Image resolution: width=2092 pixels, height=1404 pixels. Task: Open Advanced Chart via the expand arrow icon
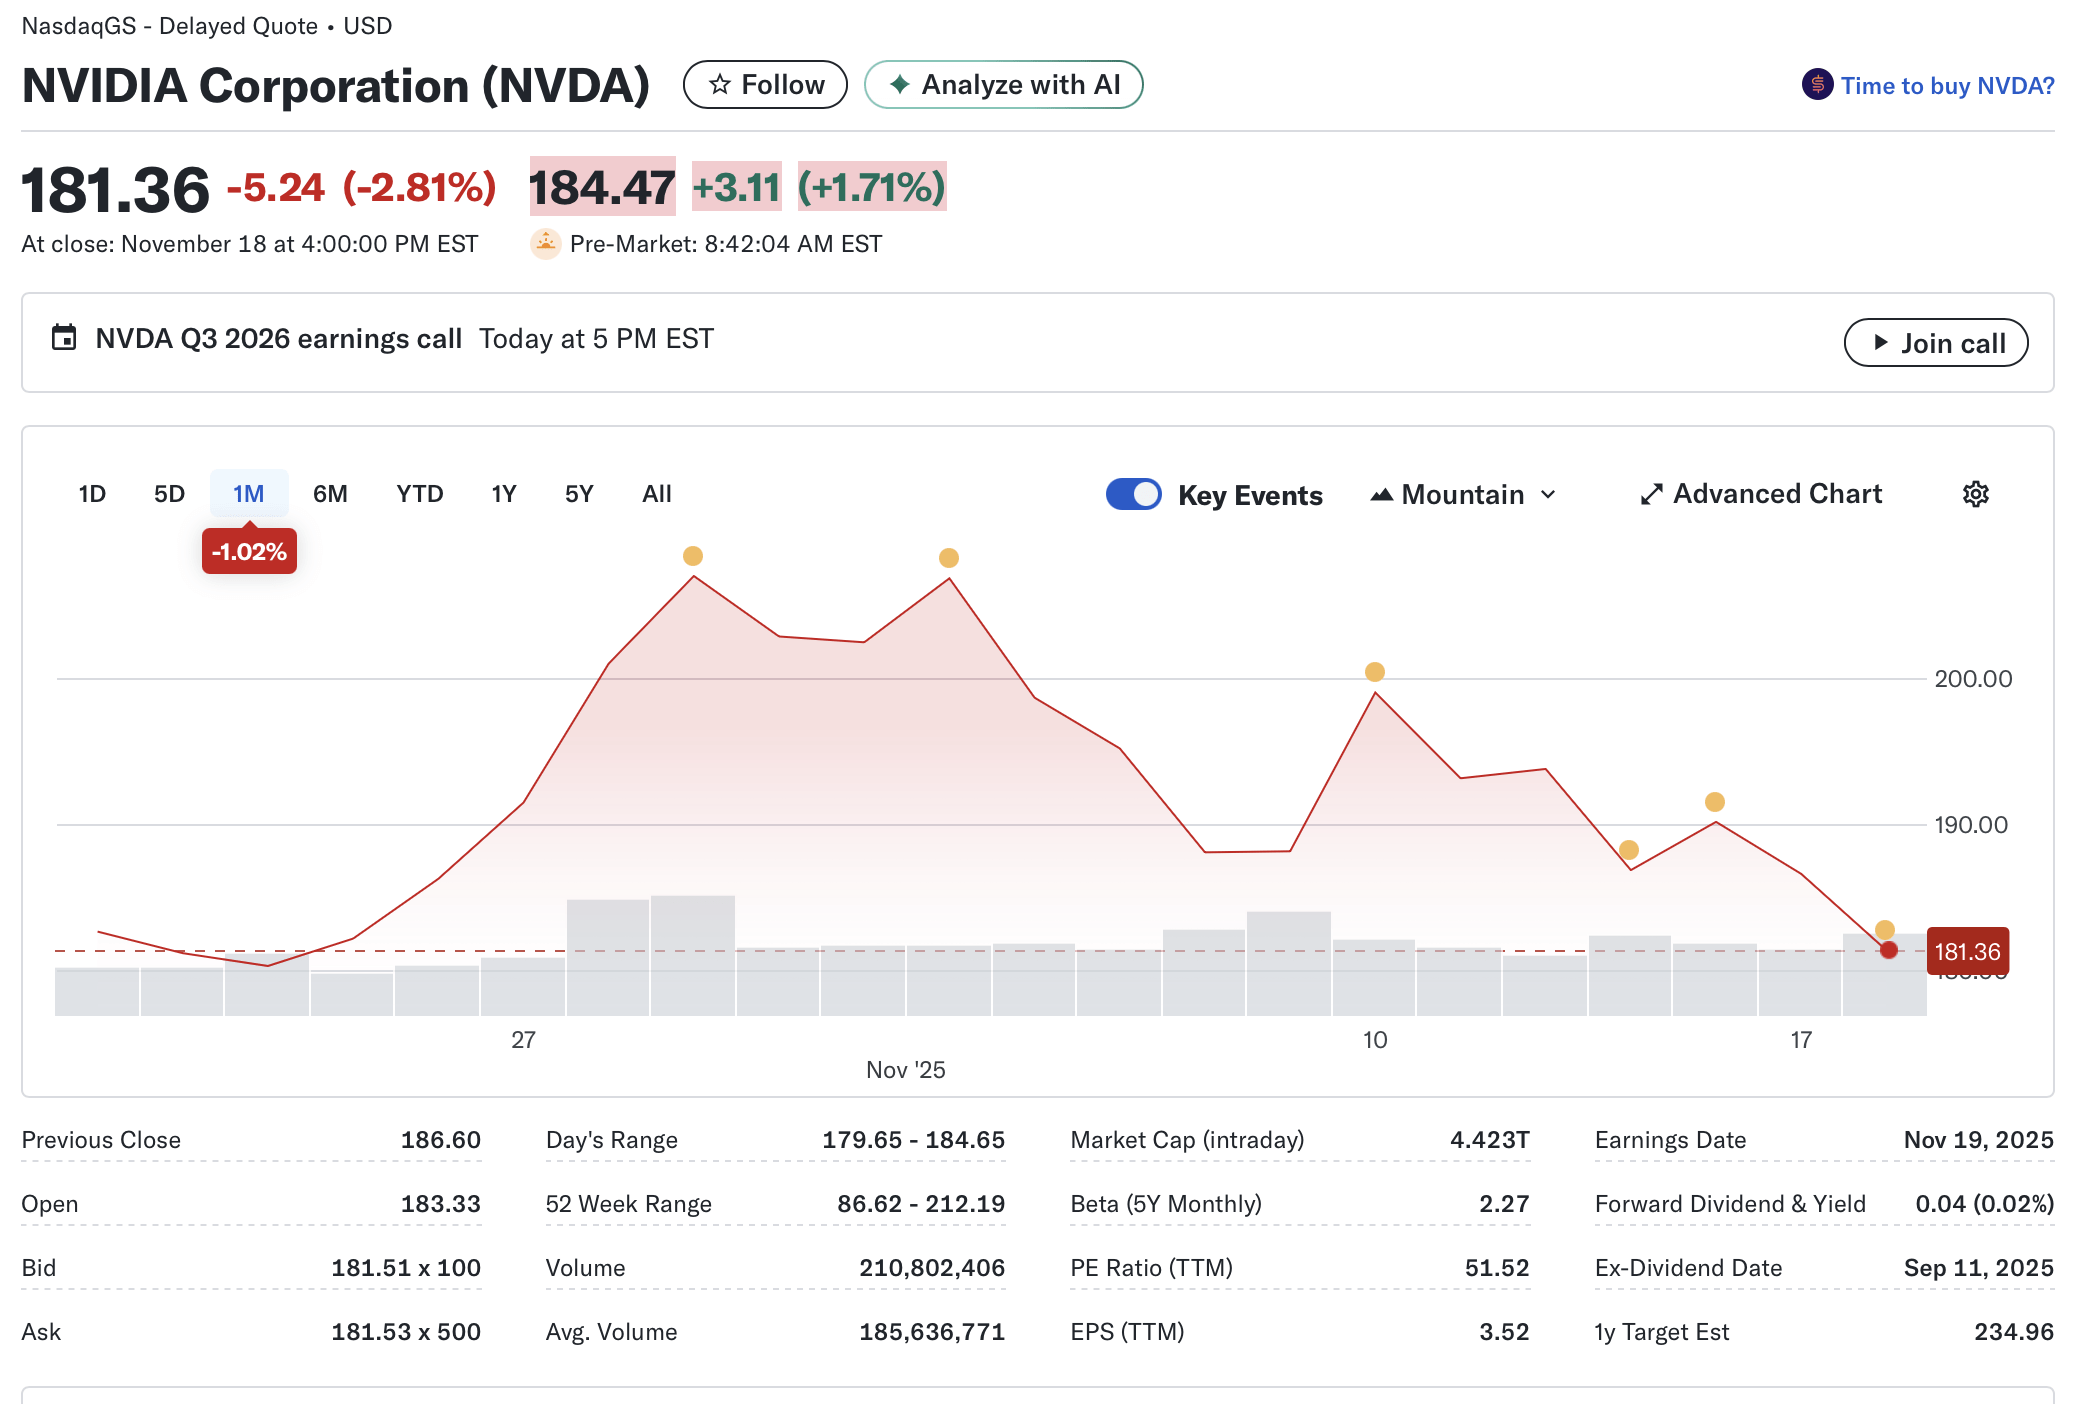[1652, 493]
